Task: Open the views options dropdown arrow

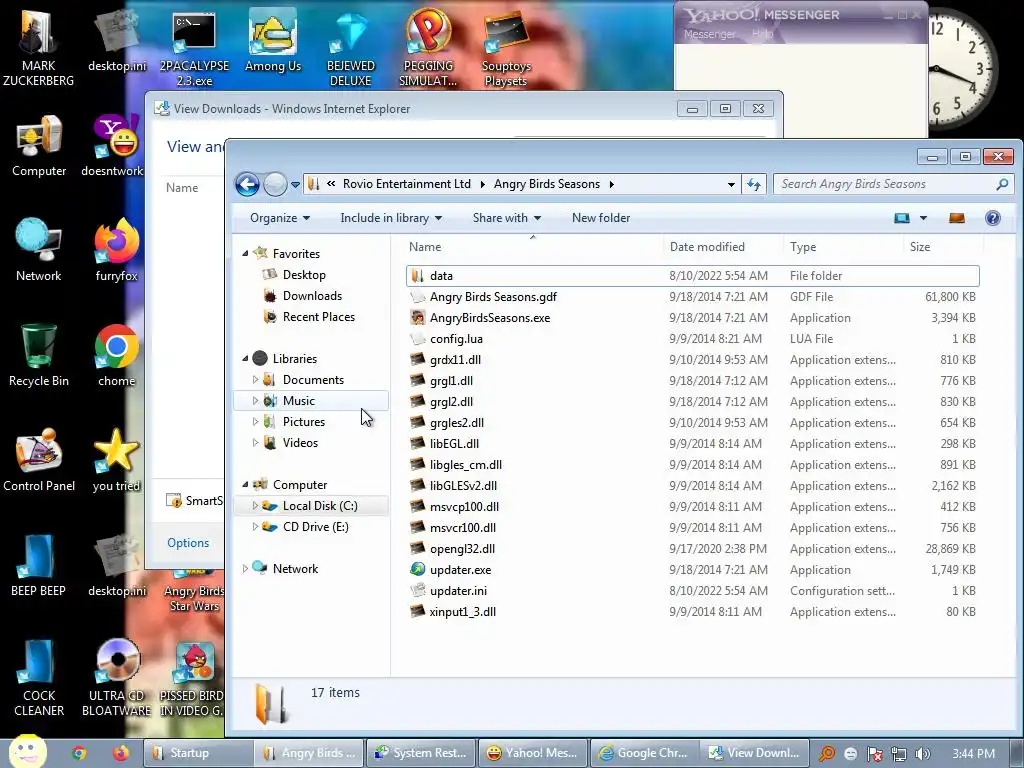Action: click(x=923, y=218)
